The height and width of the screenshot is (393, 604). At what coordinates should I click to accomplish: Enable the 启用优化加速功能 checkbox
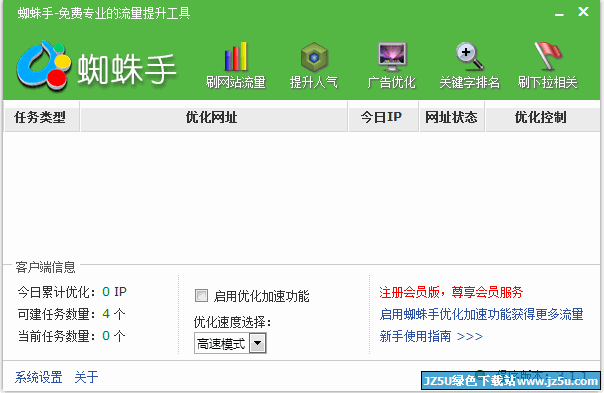click(201, 296)
